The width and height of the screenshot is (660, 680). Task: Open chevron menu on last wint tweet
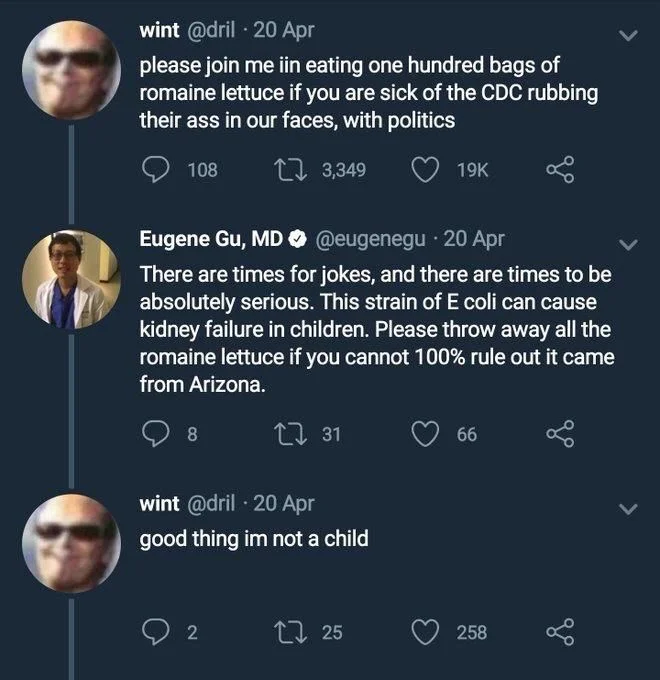click(628, 509)
